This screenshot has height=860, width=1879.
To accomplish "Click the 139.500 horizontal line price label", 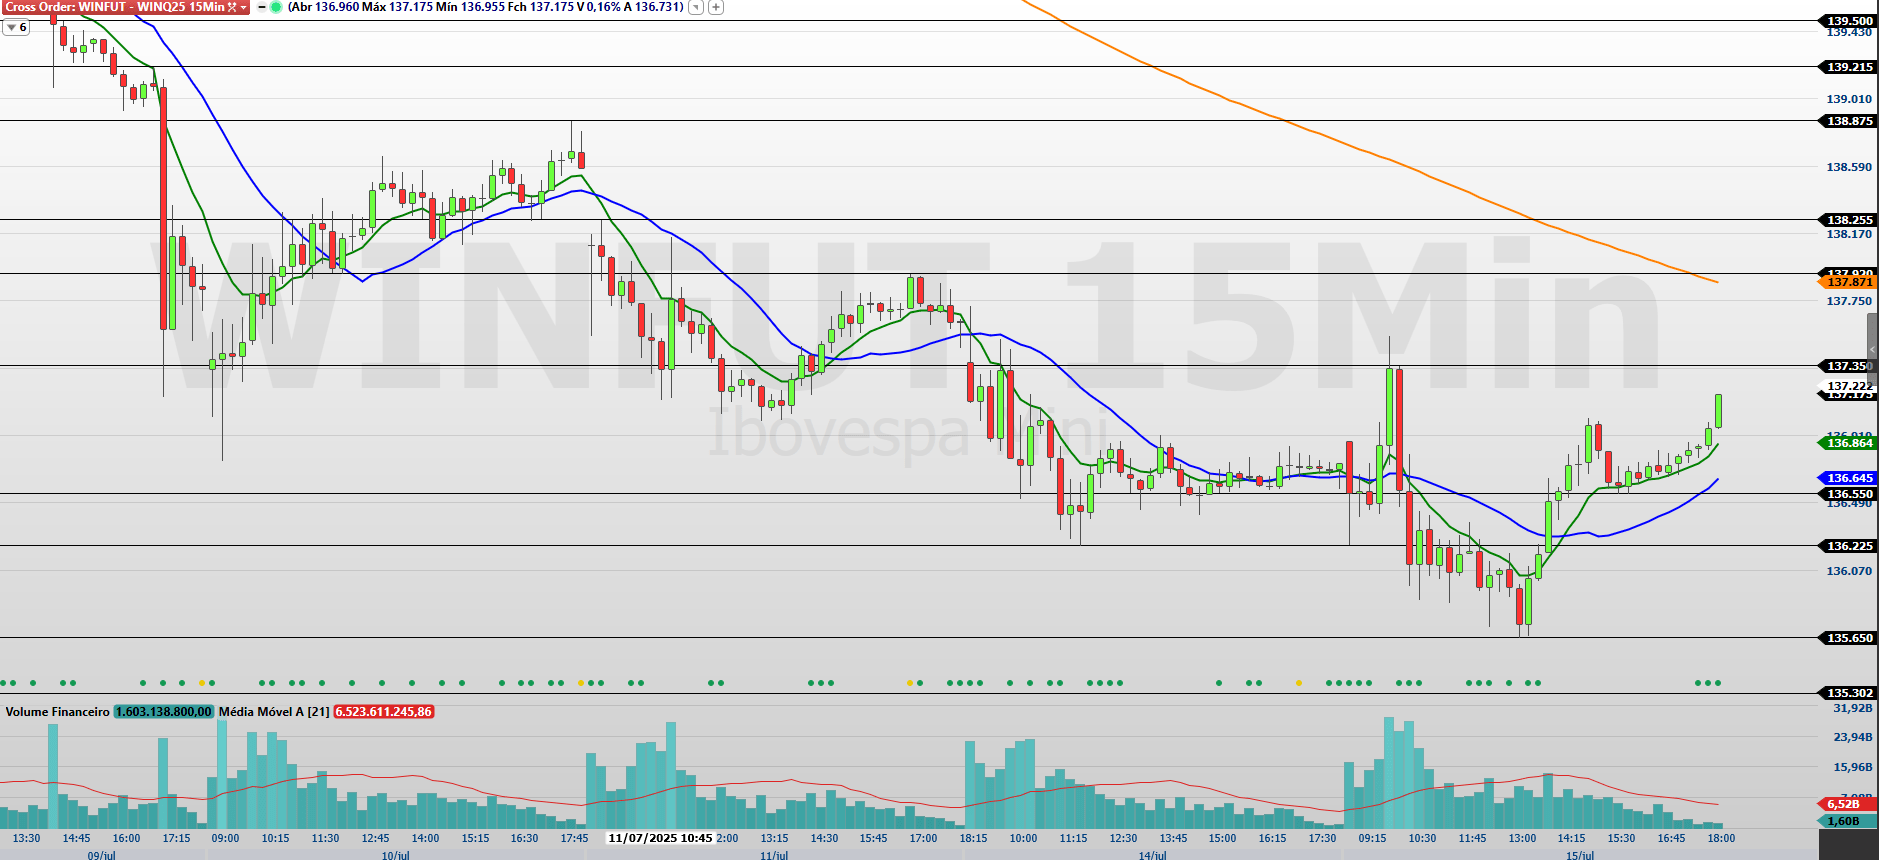I will 1846,21.
